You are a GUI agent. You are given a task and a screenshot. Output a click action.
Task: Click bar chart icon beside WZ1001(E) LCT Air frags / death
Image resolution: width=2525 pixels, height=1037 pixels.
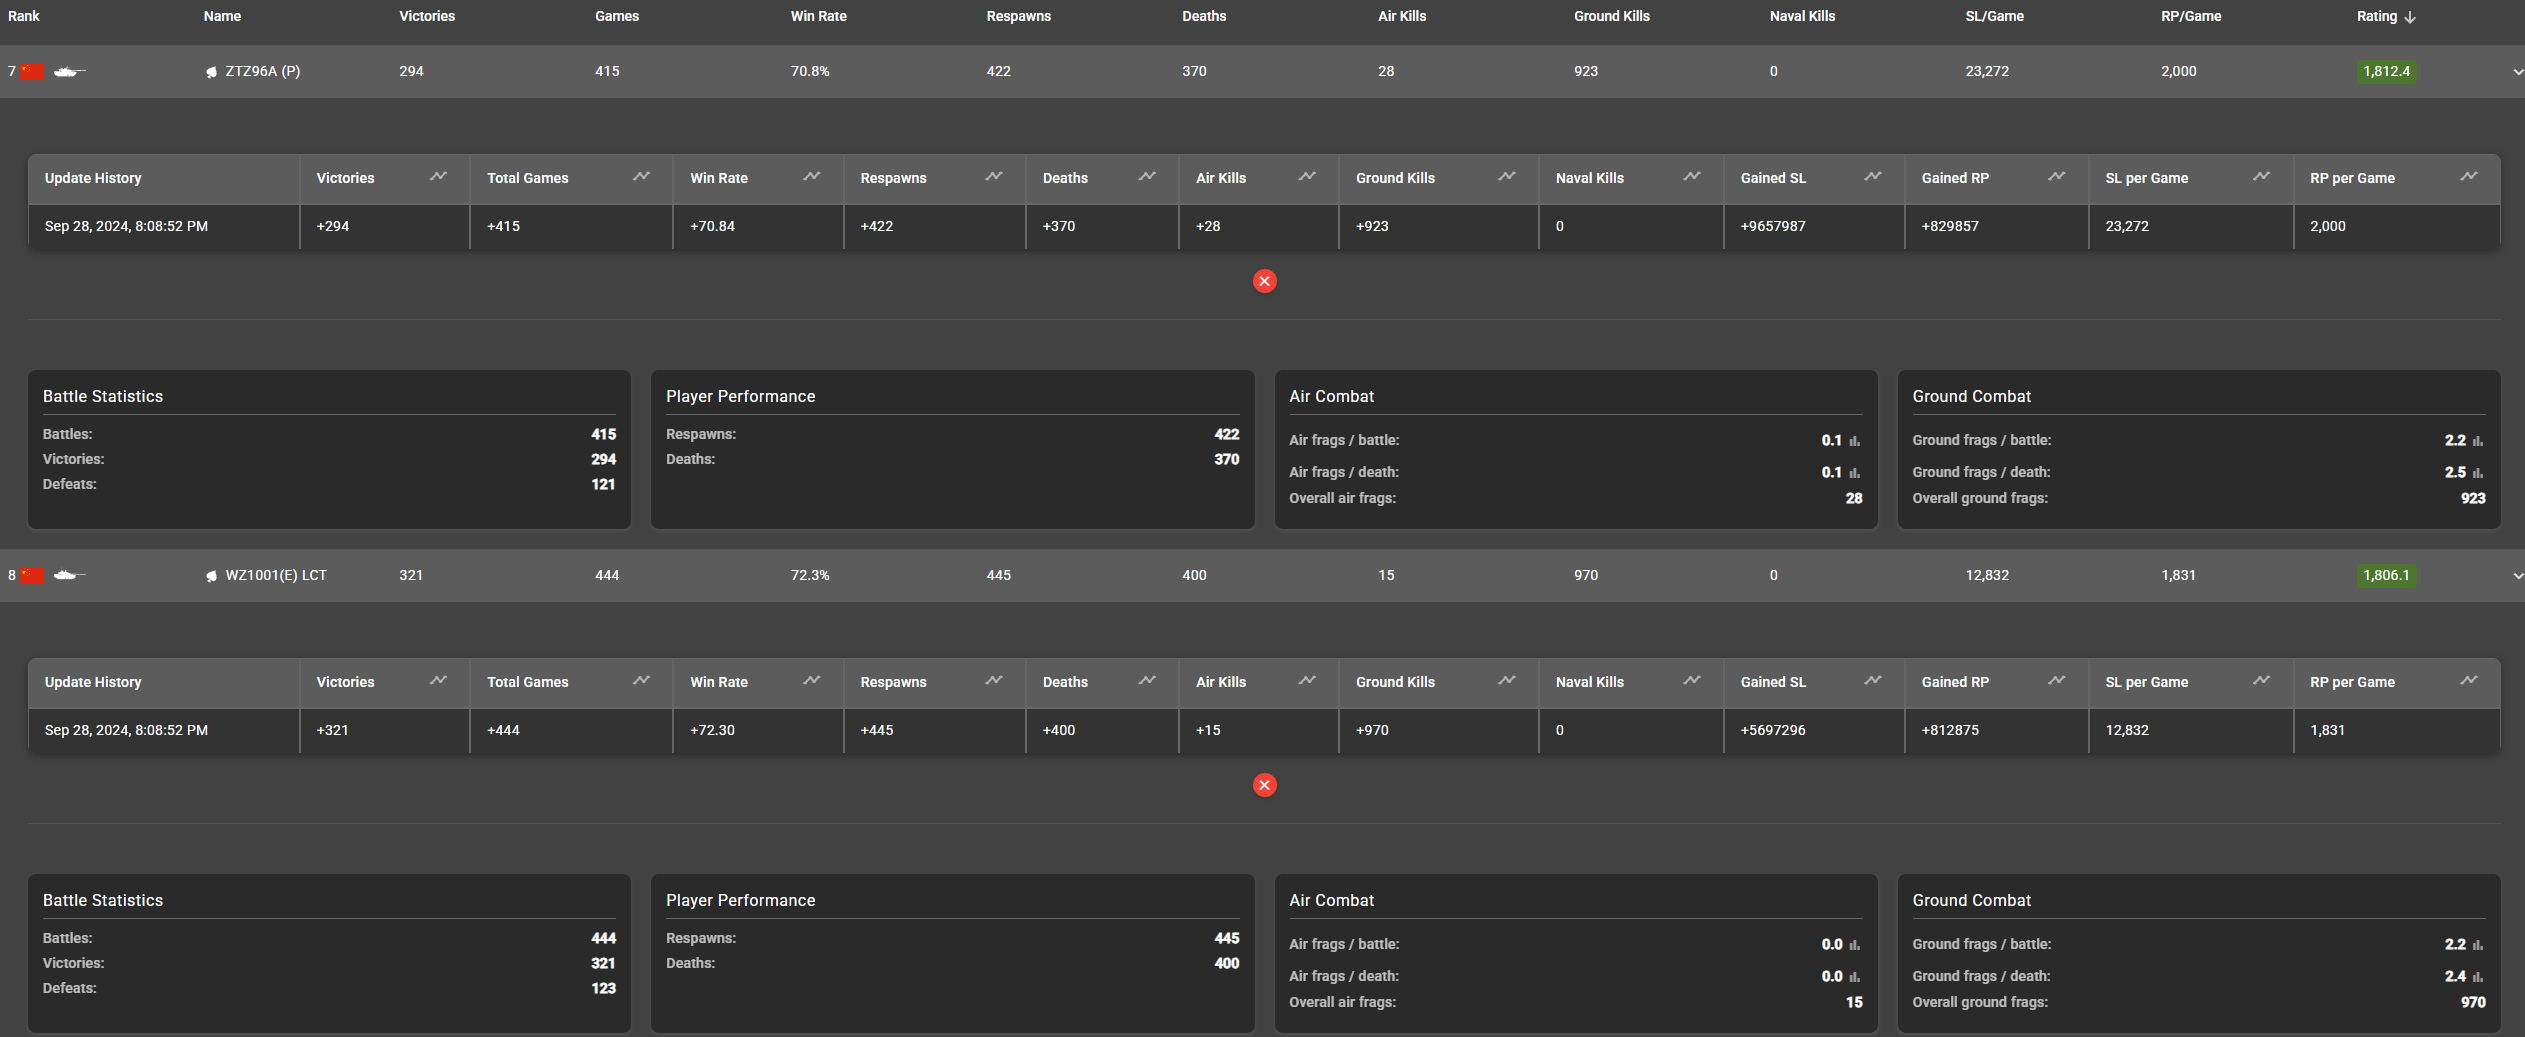pyautogui.click(x=1854, y=977)
